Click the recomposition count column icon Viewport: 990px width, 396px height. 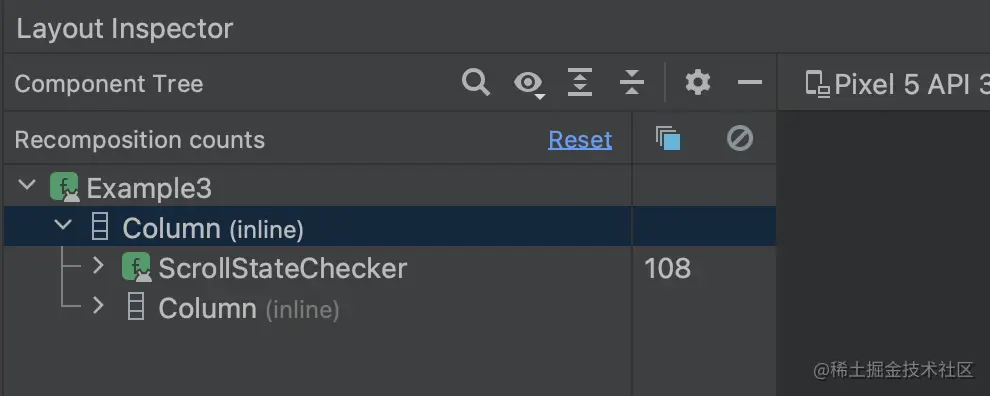[668, 138]
